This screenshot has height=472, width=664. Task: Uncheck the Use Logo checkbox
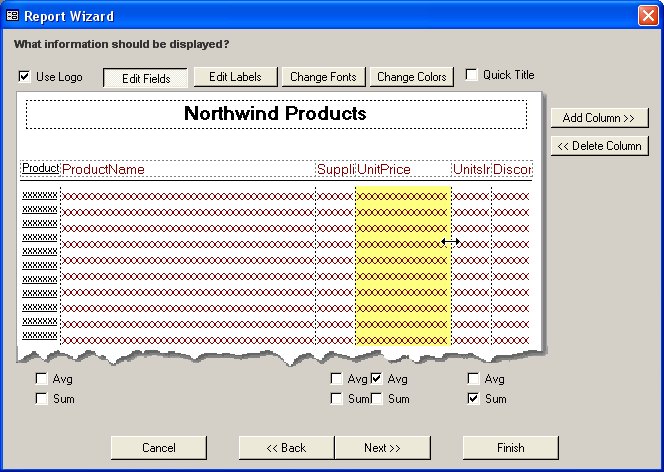(25, 77)
